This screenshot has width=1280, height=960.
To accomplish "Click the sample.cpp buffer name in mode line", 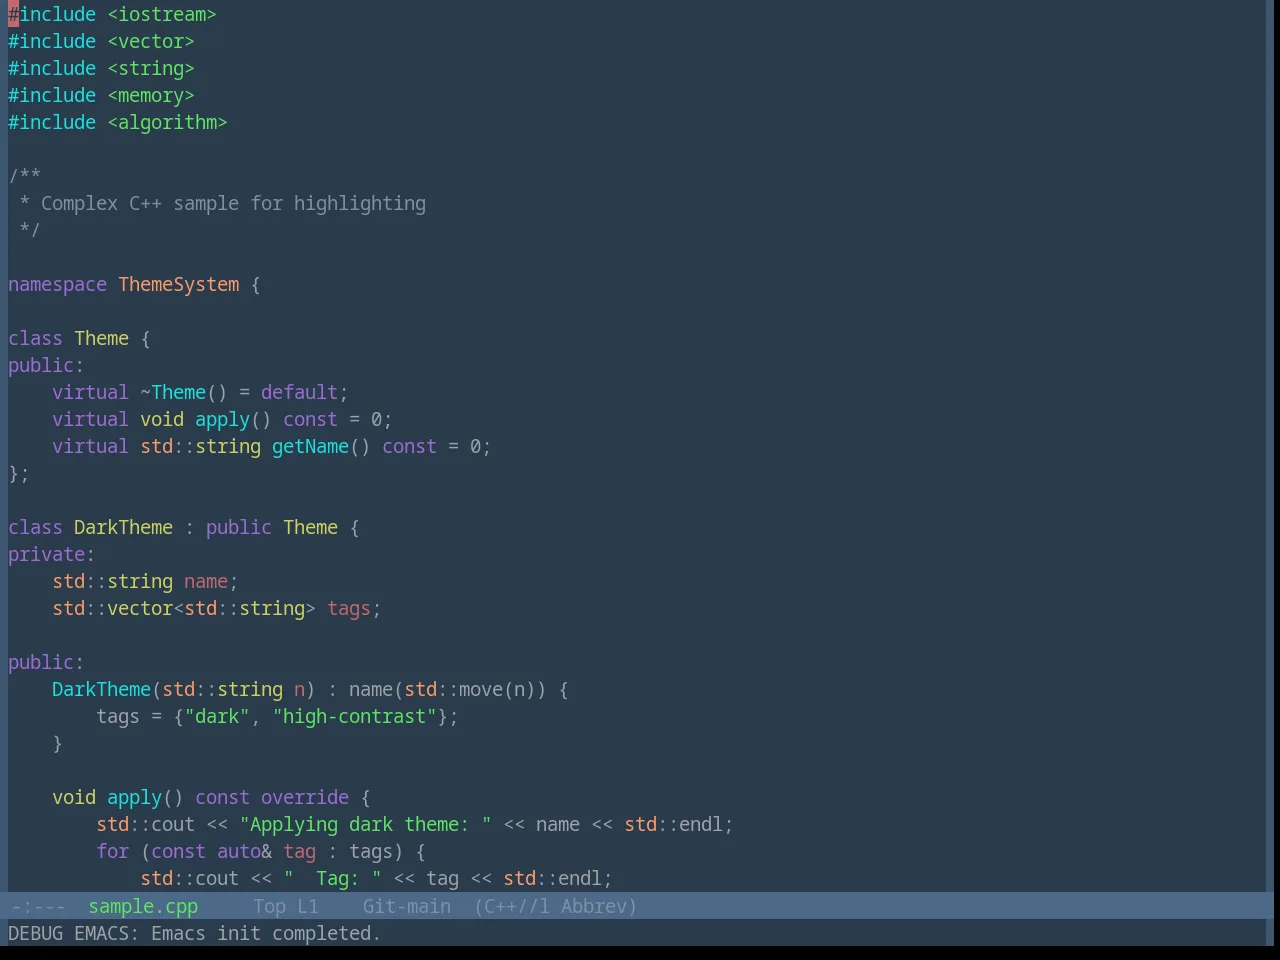I will [143, 907].
